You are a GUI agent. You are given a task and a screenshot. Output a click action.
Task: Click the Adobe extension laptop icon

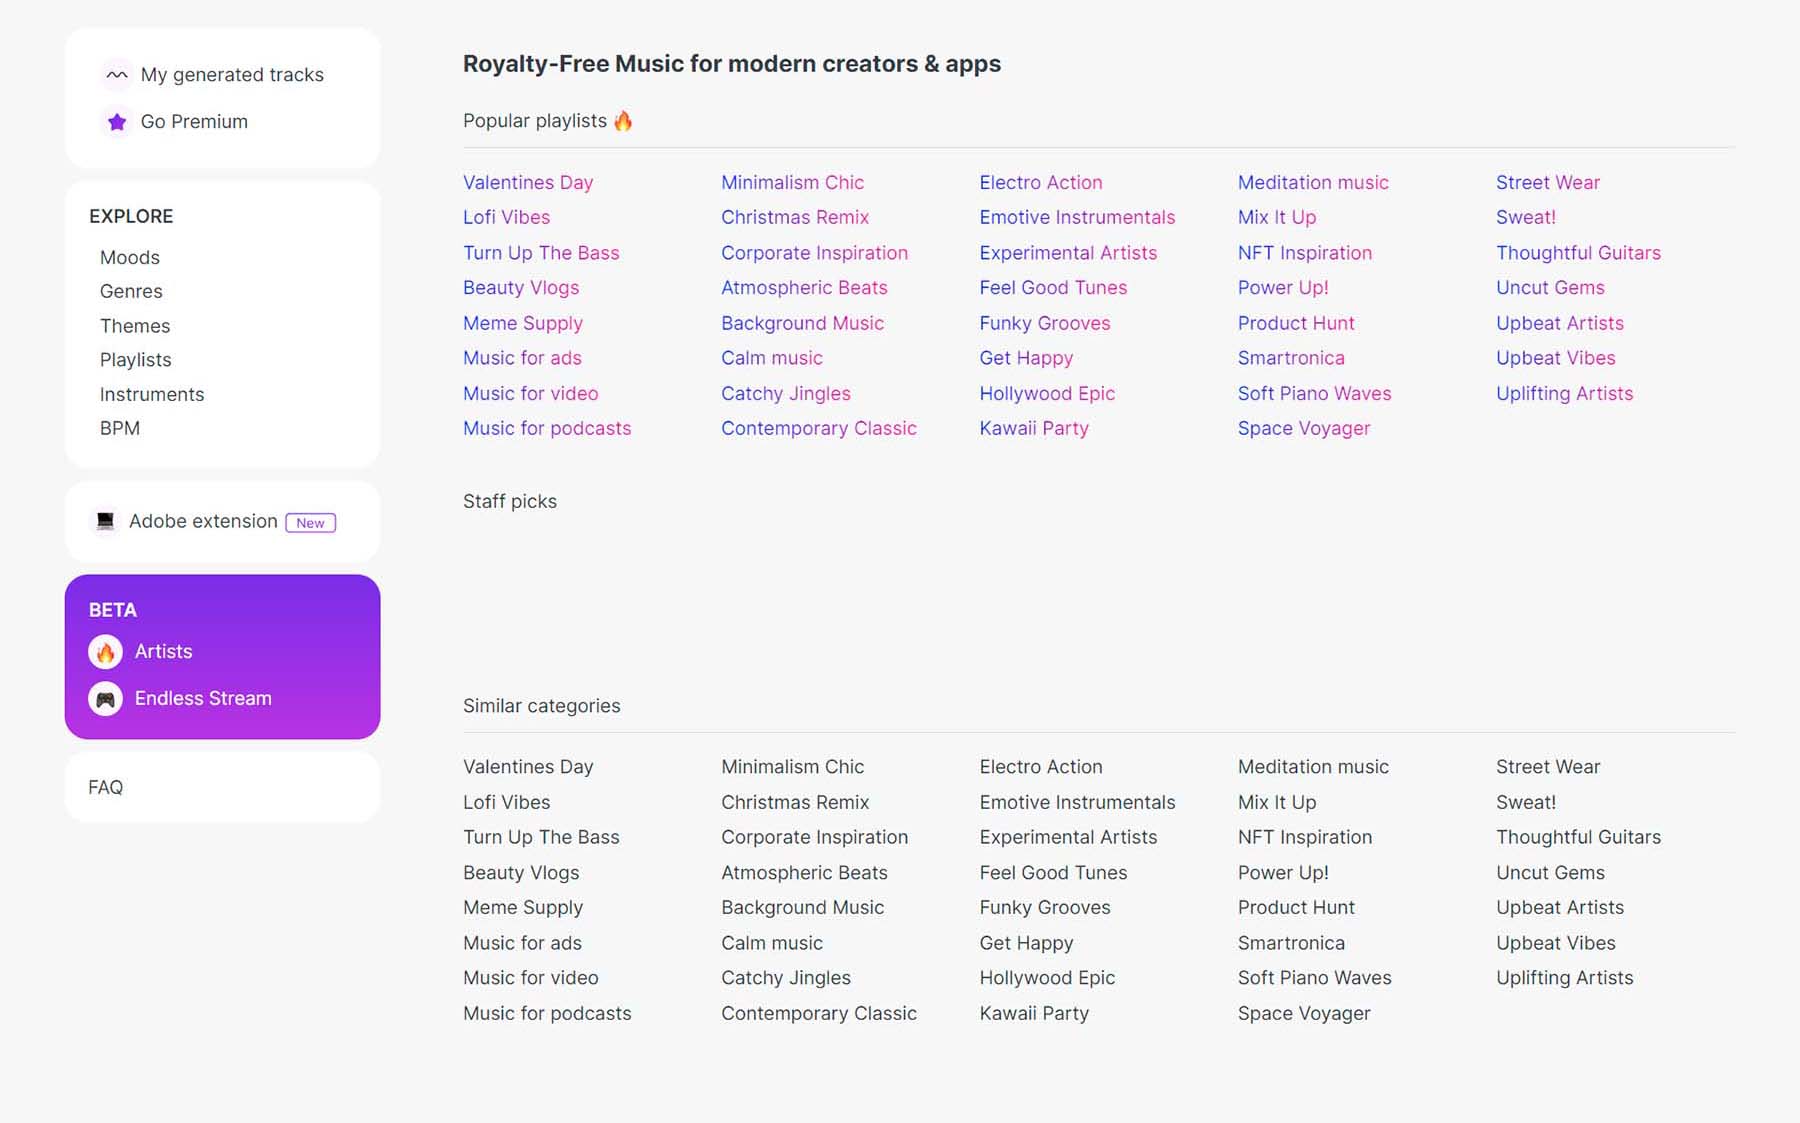[x=105, y=521]
